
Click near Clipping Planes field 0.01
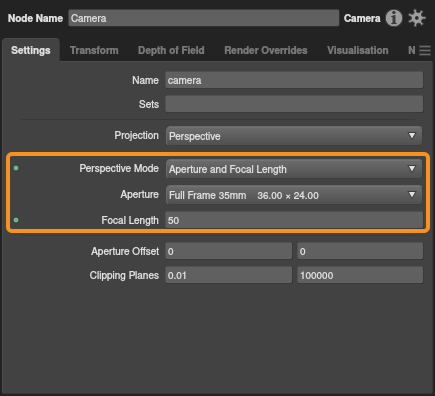click(229, 275)
